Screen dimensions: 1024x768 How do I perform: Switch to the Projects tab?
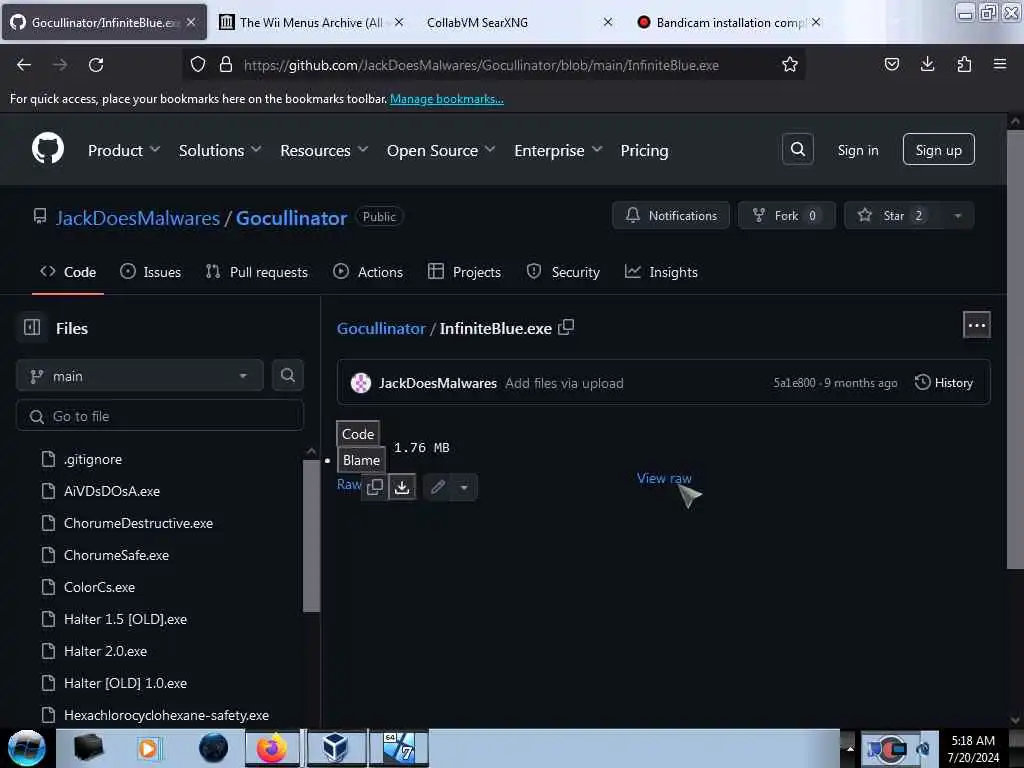pos(464,272)
